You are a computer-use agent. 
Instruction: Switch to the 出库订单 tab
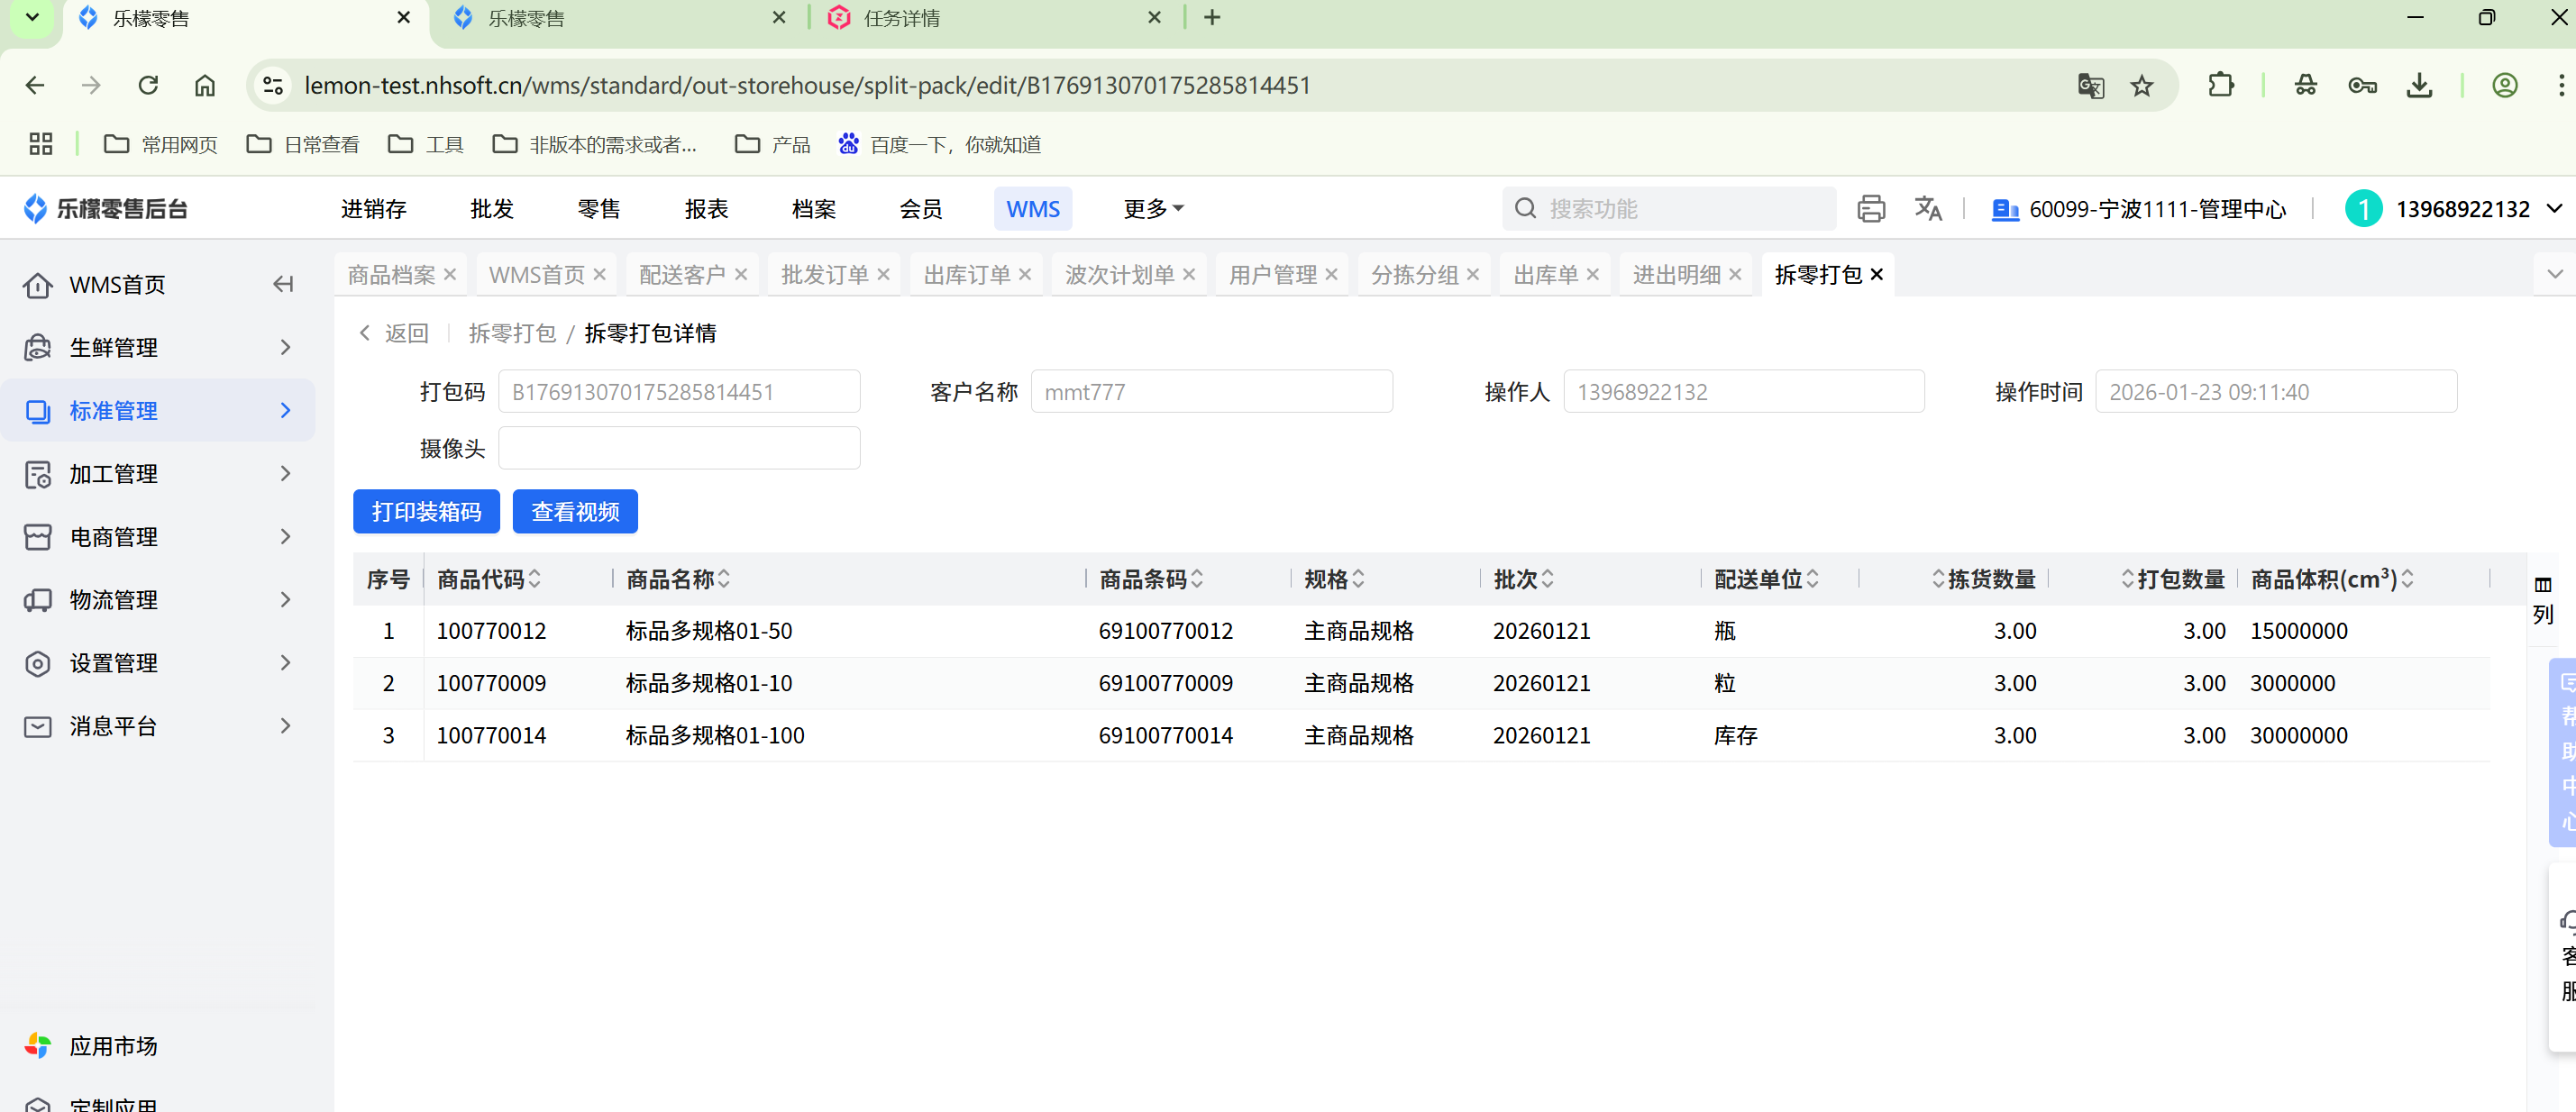(965, 274)
